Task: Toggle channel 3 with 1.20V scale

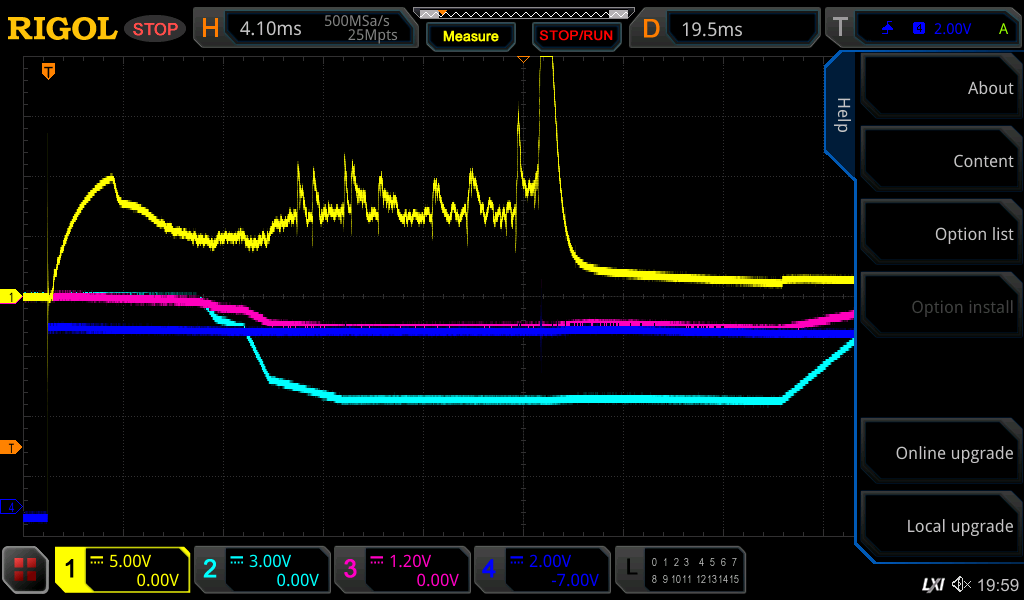Action: coord(402,570)
